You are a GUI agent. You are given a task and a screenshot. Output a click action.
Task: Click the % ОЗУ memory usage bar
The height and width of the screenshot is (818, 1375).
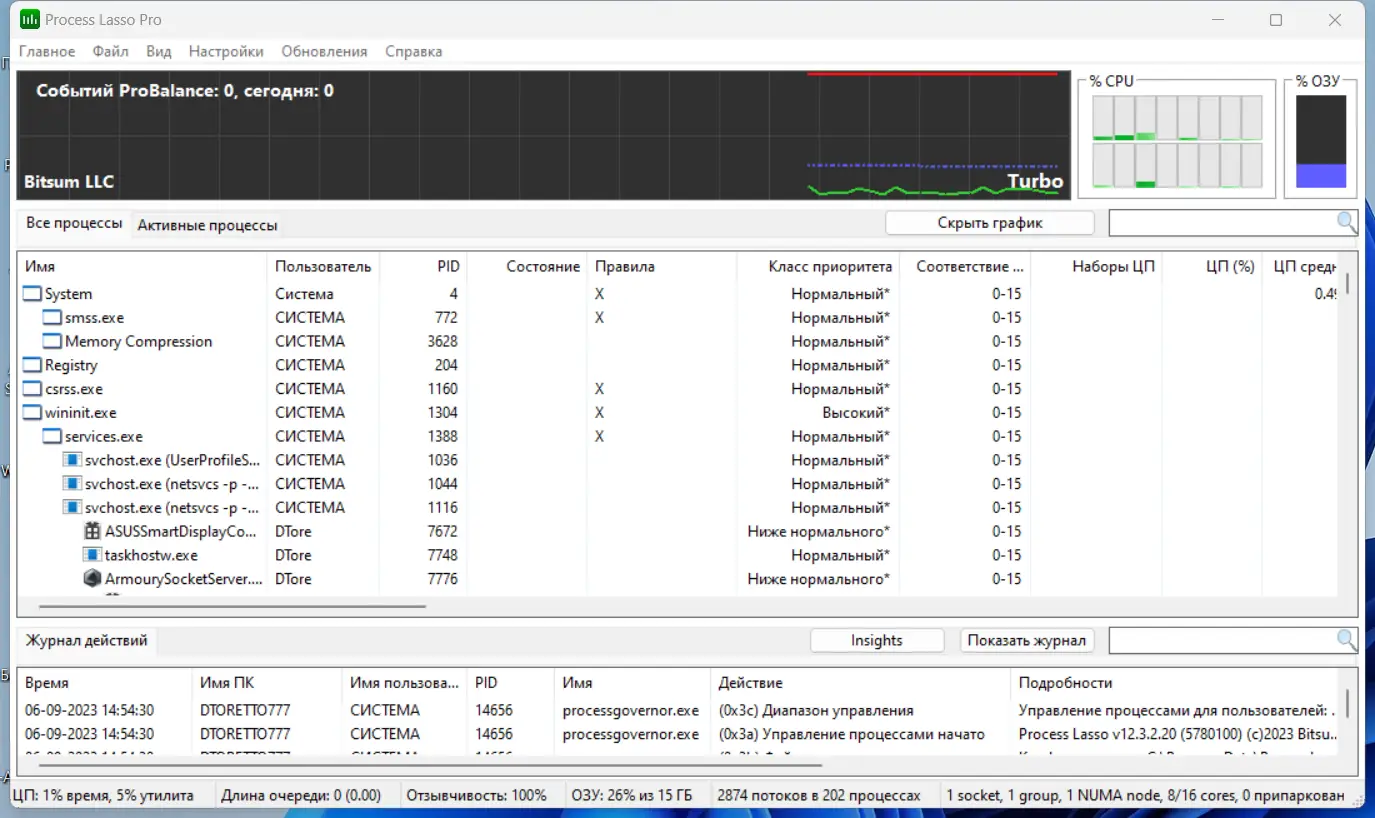click(1320, 140)
